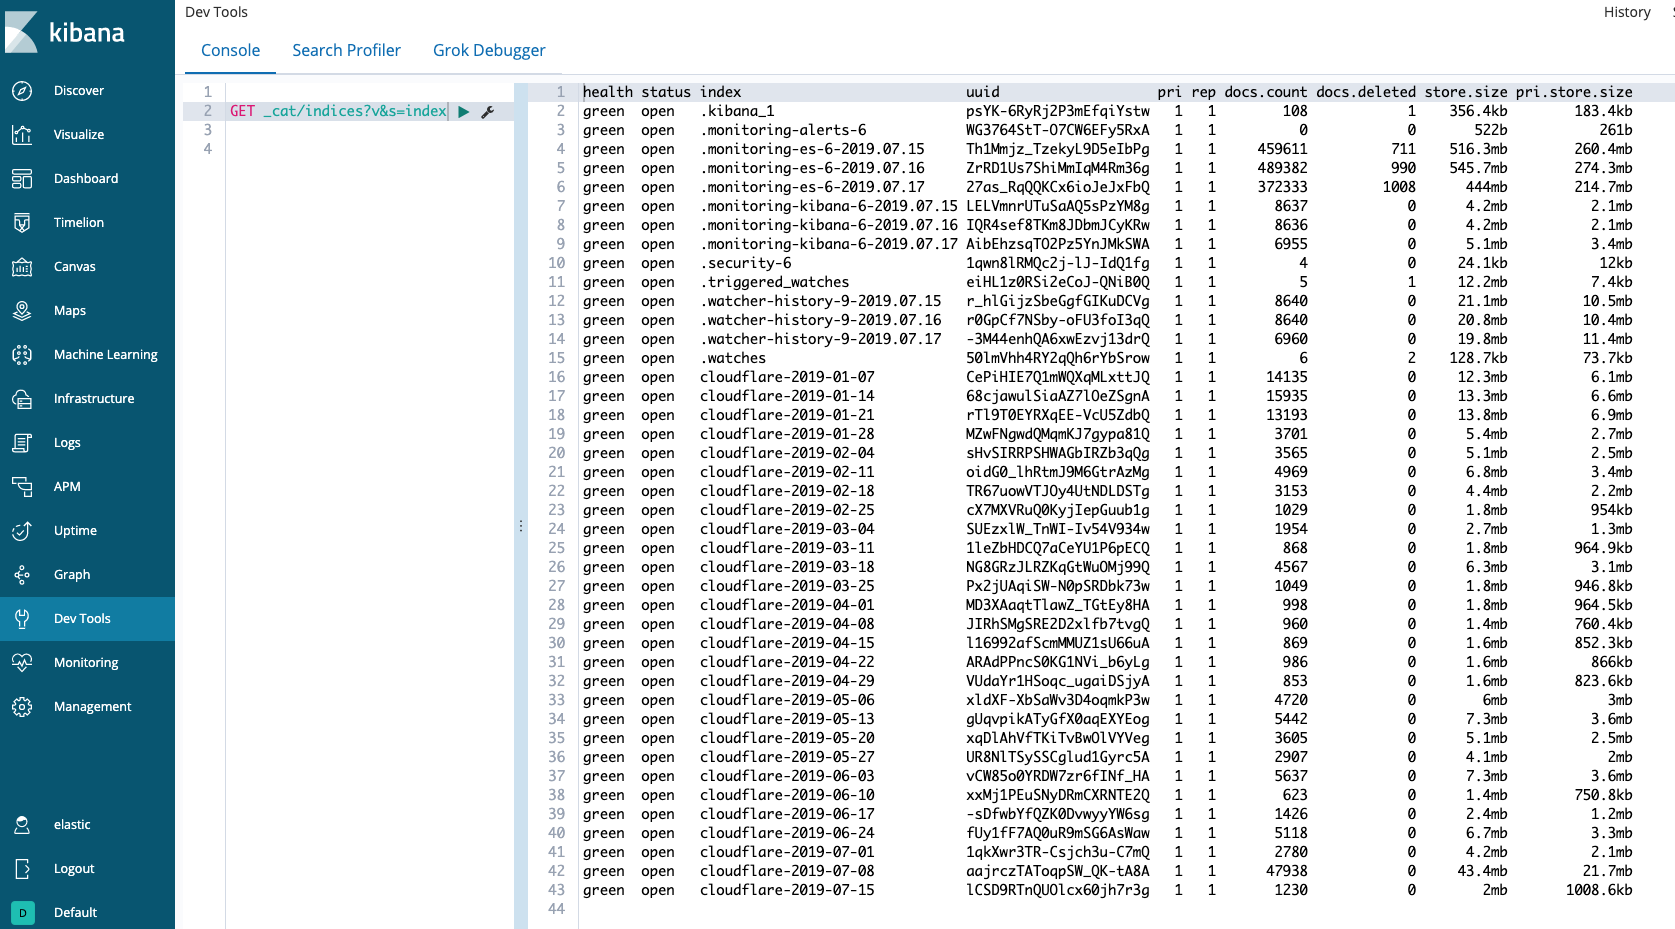Viewport: 1675px width, 929px height.
Task: Go to Maps
Action: 69,310
